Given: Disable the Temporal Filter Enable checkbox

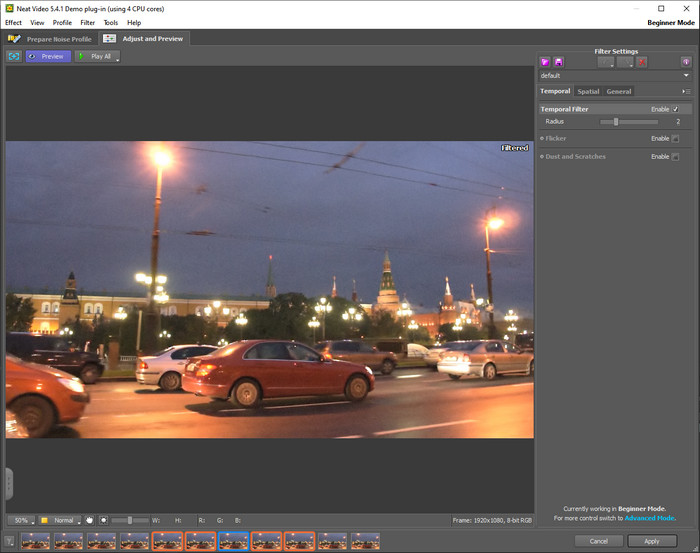Looking at the screenshot, I should [x=675, y=109].
